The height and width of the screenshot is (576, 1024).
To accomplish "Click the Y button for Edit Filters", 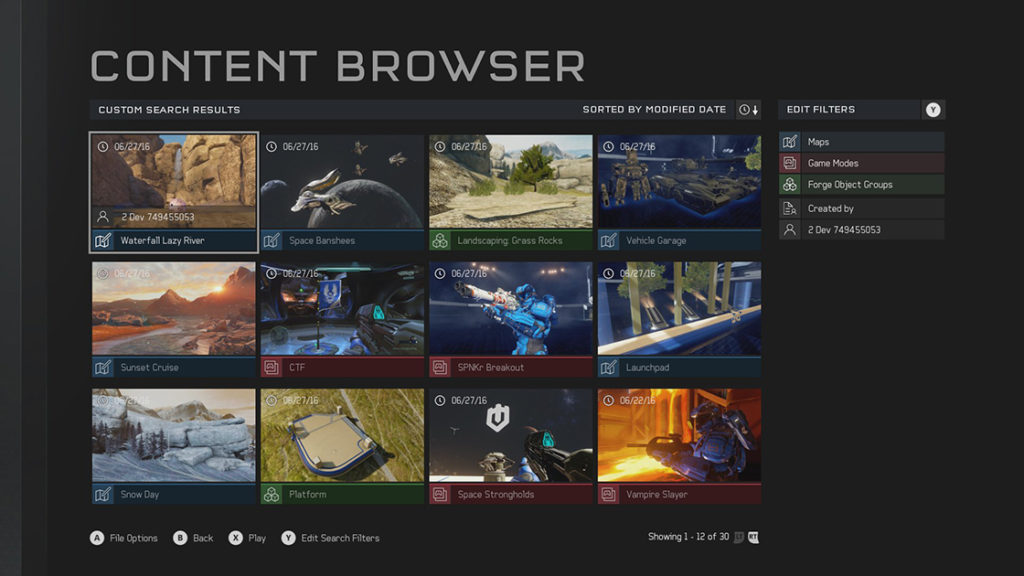I will pos(932,109).
